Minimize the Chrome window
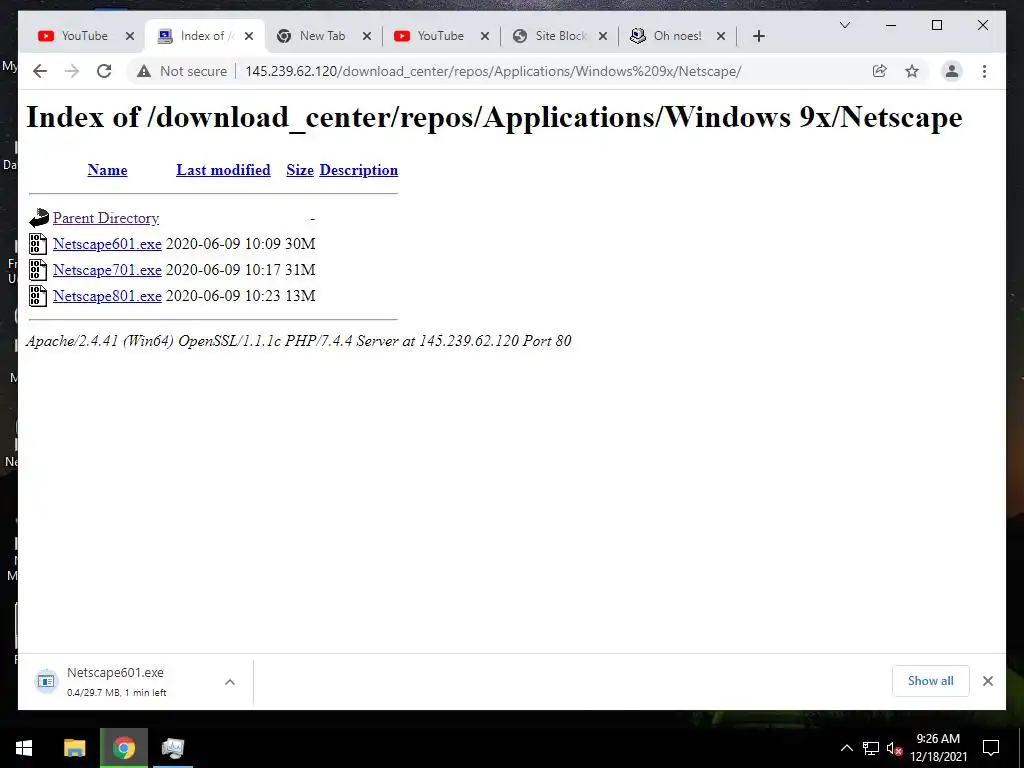 pos(891,25)
